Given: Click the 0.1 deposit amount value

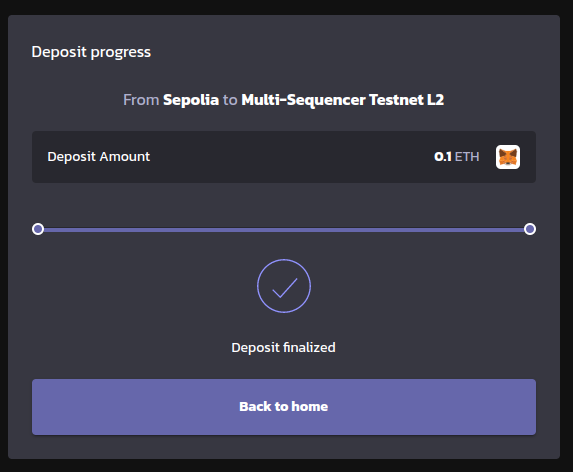Looking at the screenshot, I should pos(443,157).
